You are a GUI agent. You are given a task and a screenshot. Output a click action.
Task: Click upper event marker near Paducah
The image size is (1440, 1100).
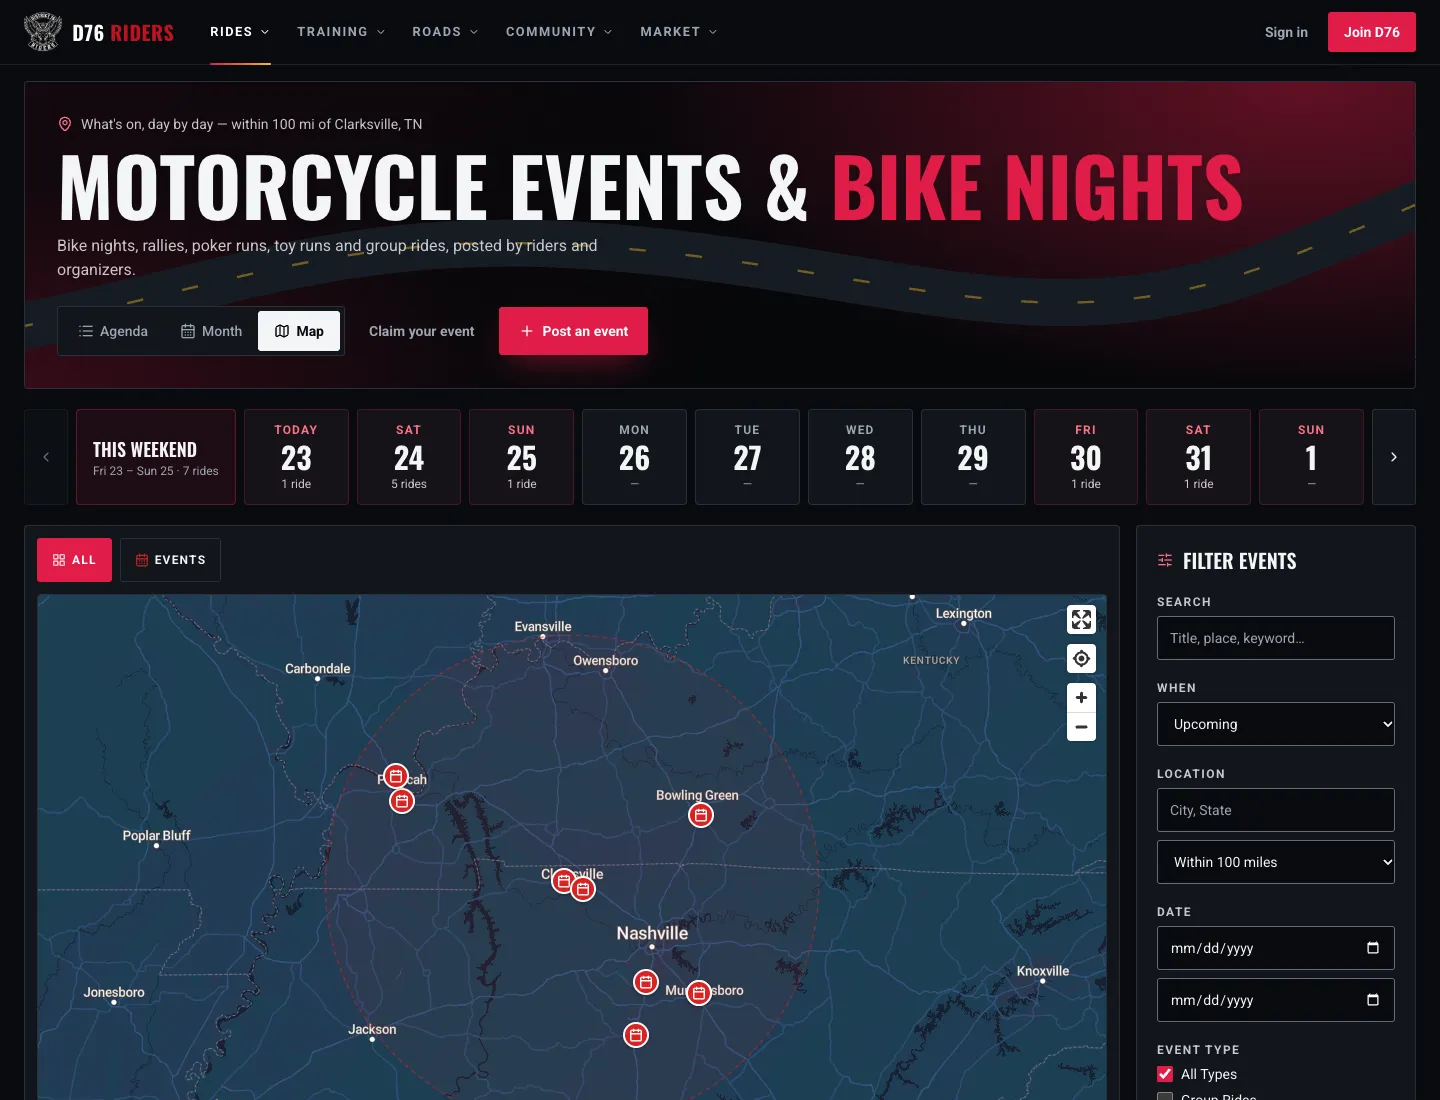pos(396,777)
